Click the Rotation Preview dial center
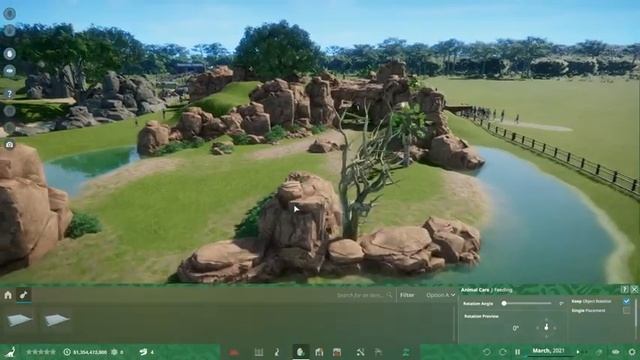Viewport: 640px width, 360px height. click(x=546, y=327)
